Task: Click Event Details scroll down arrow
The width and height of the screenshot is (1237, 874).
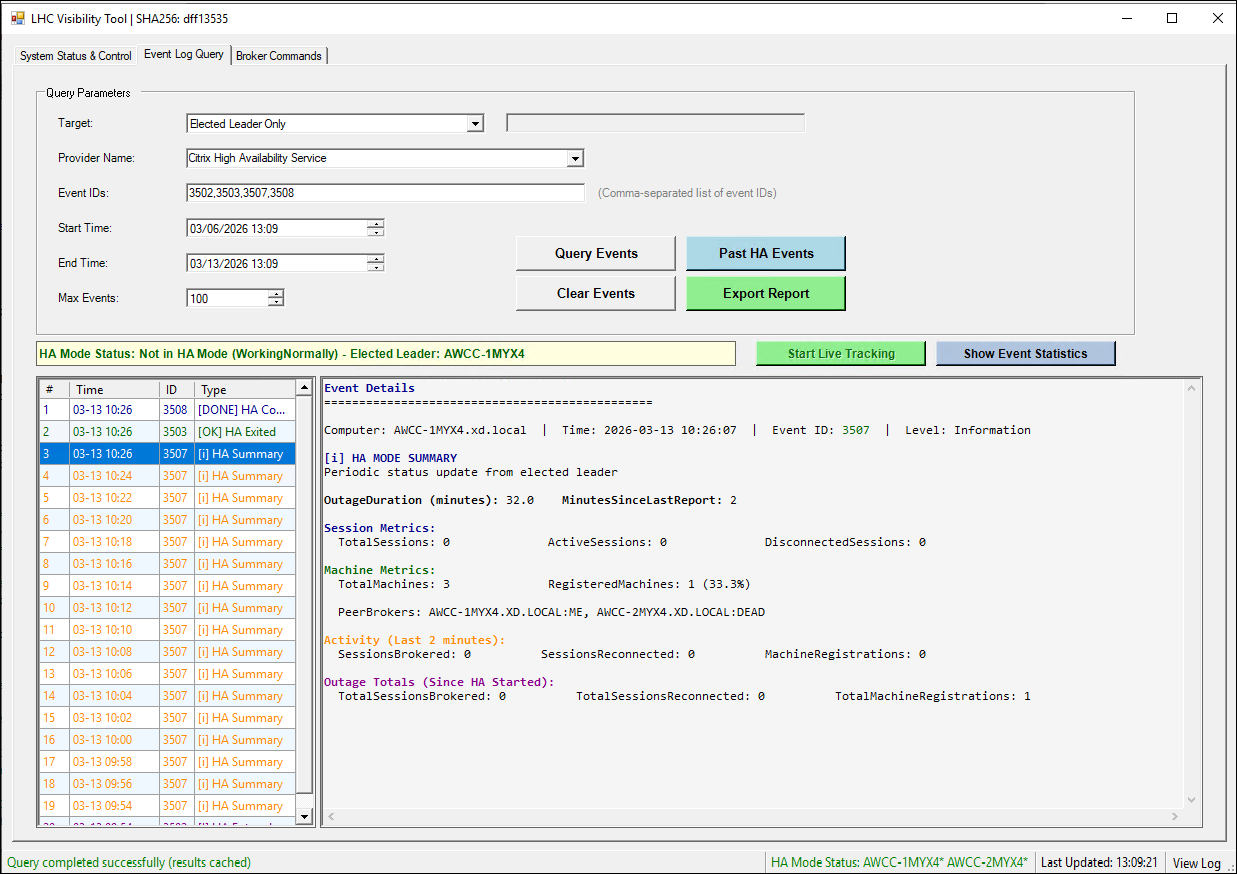Action: point(1191,800)
